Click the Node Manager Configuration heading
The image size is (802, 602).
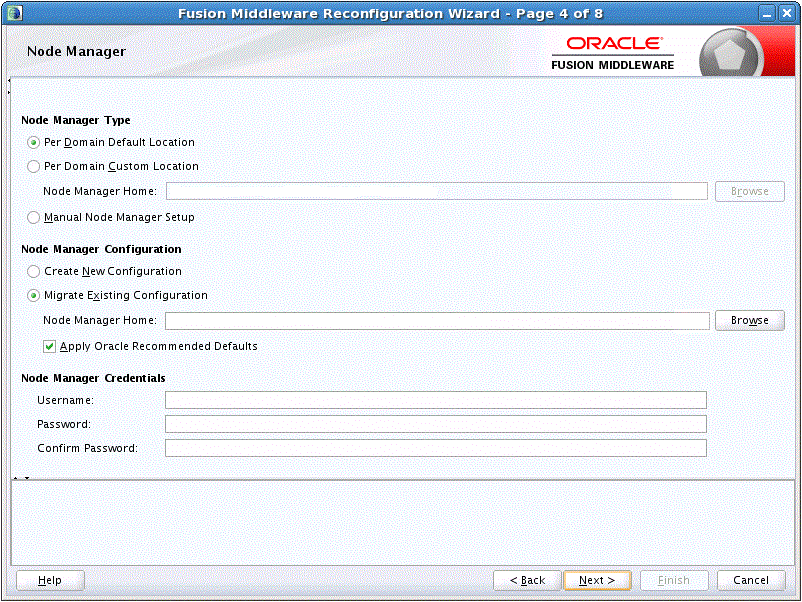coord(101,249)
